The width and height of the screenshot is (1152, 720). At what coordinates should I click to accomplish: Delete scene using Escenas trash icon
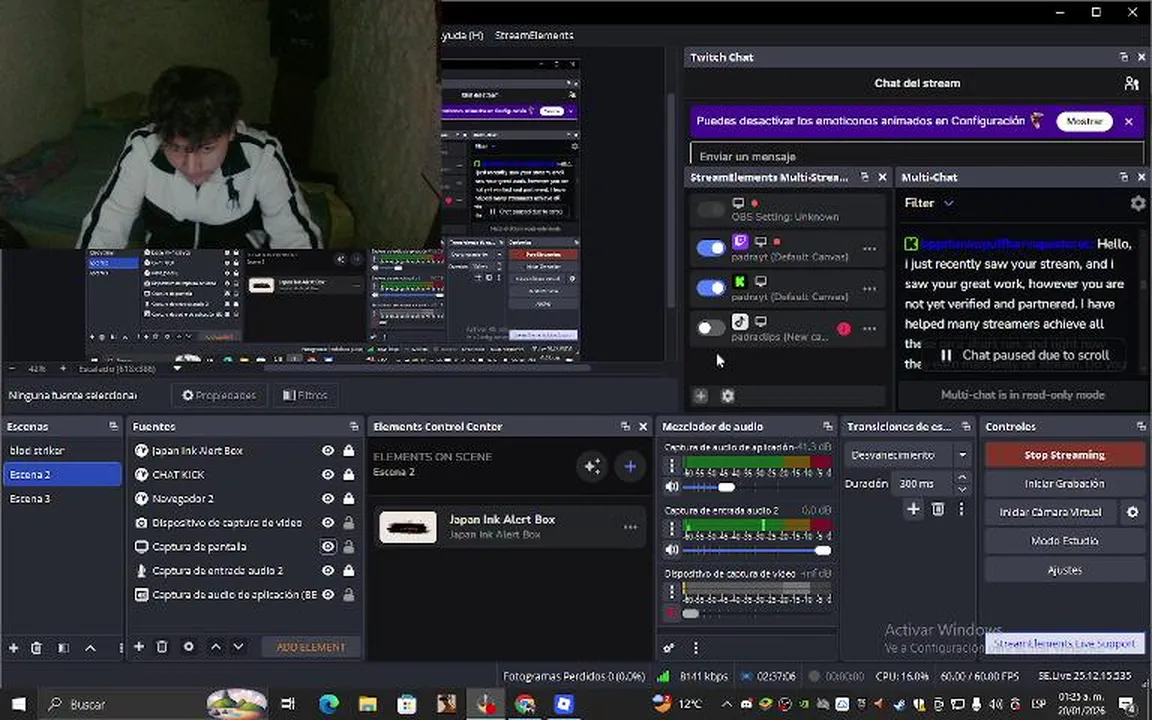point(36,647)
